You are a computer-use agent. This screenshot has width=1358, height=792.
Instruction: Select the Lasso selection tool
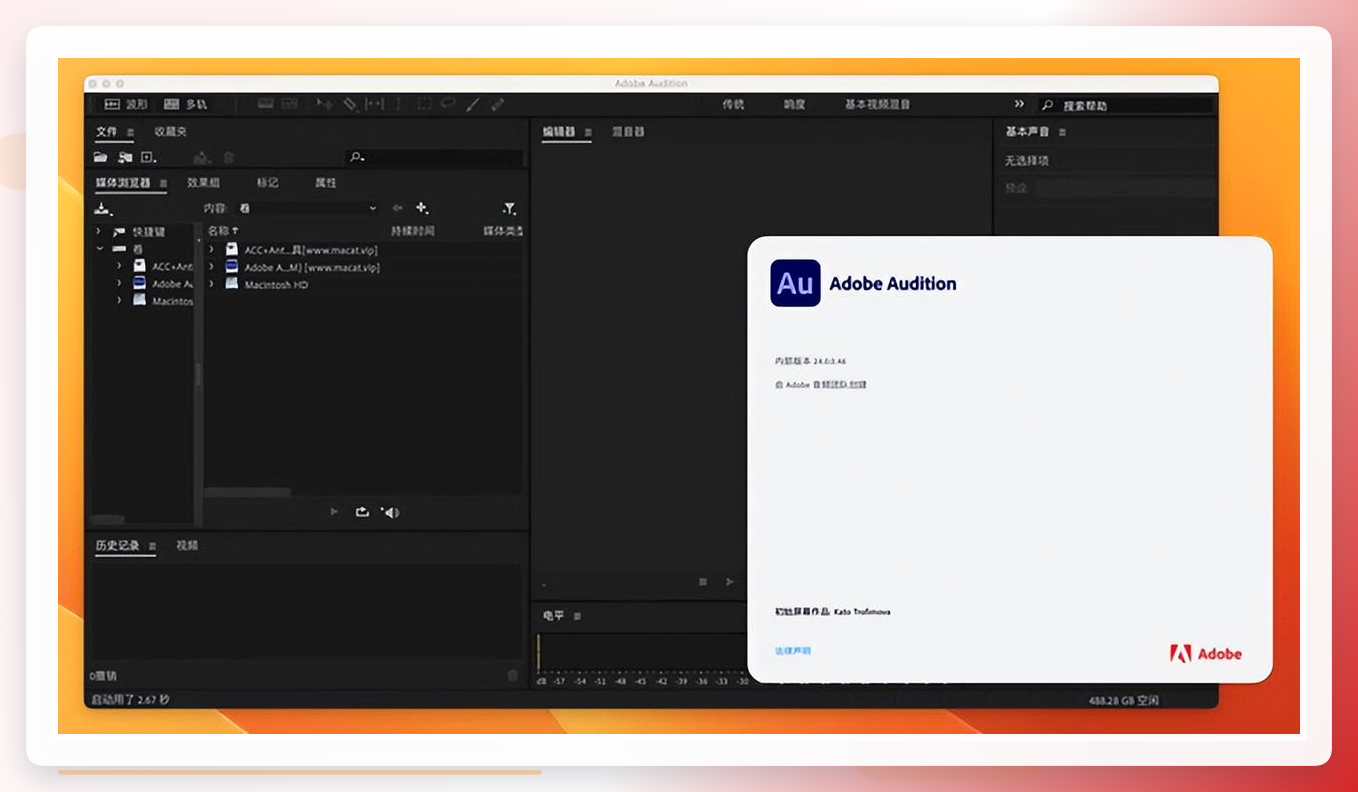click(x=448, y=104)
